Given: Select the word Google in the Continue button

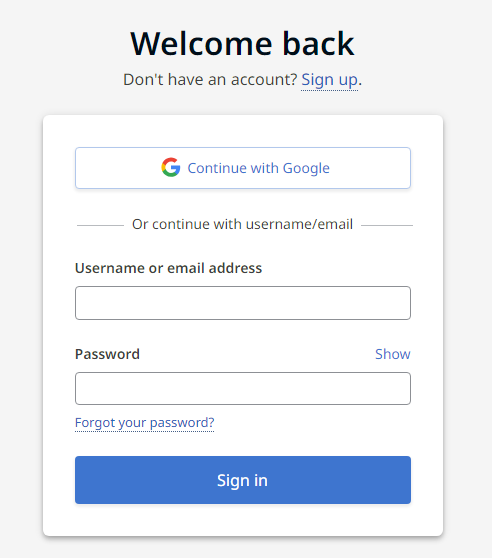Looking at the screenshot, I should pos(306,168).
